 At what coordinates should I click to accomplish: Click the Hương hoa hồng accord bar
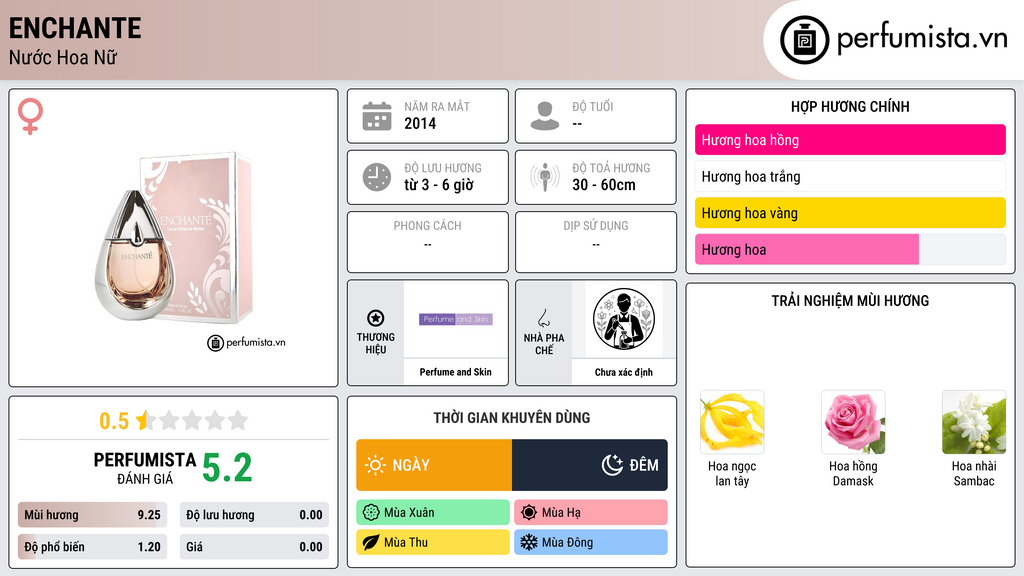click(x=850, y=140)
